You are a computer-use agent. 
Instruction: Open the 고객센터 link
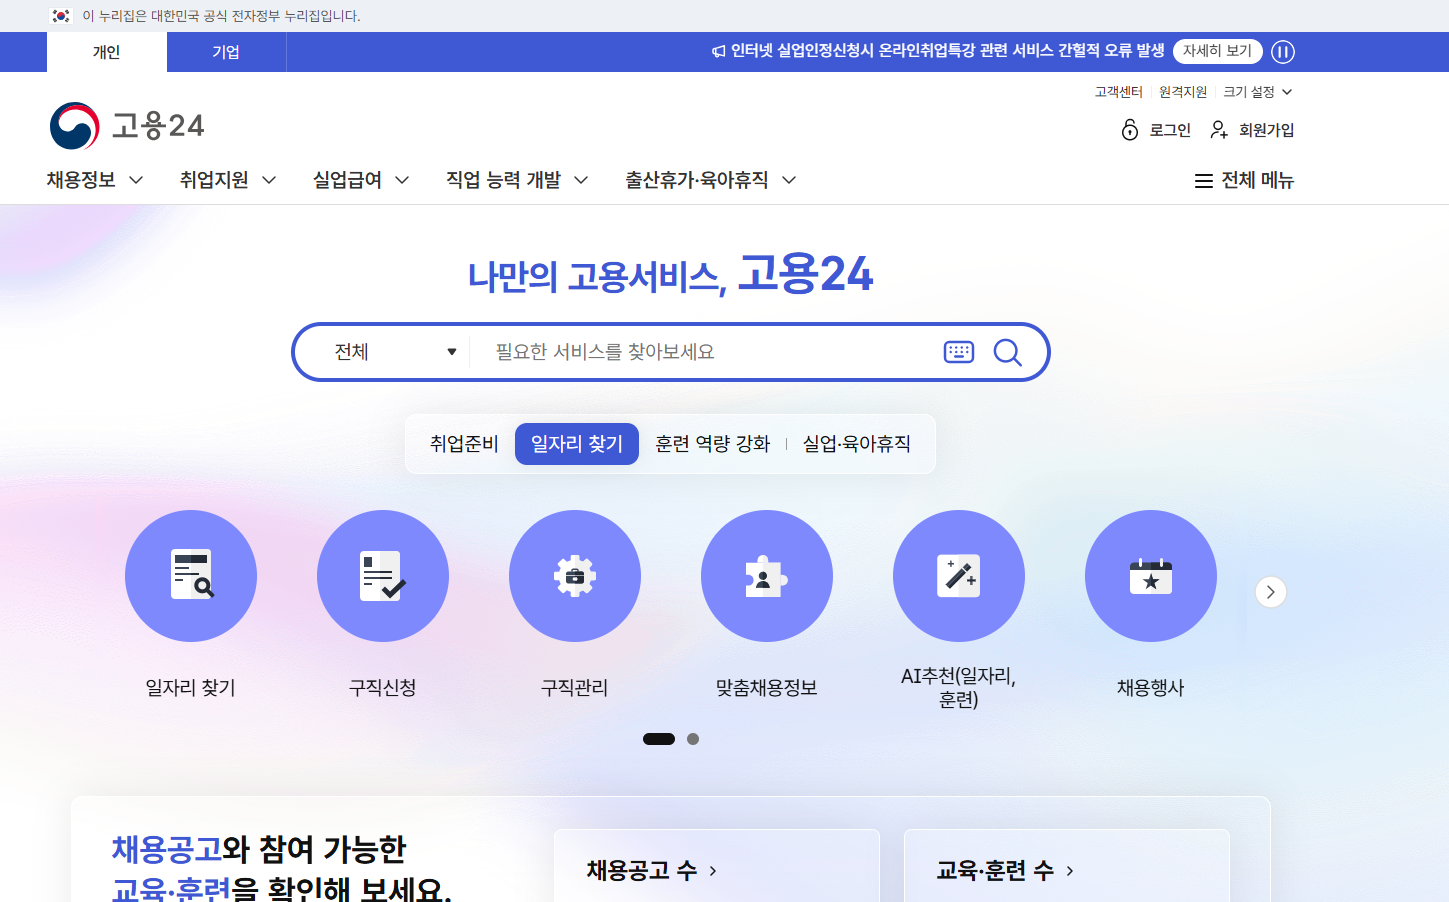tap(1118, 92)
